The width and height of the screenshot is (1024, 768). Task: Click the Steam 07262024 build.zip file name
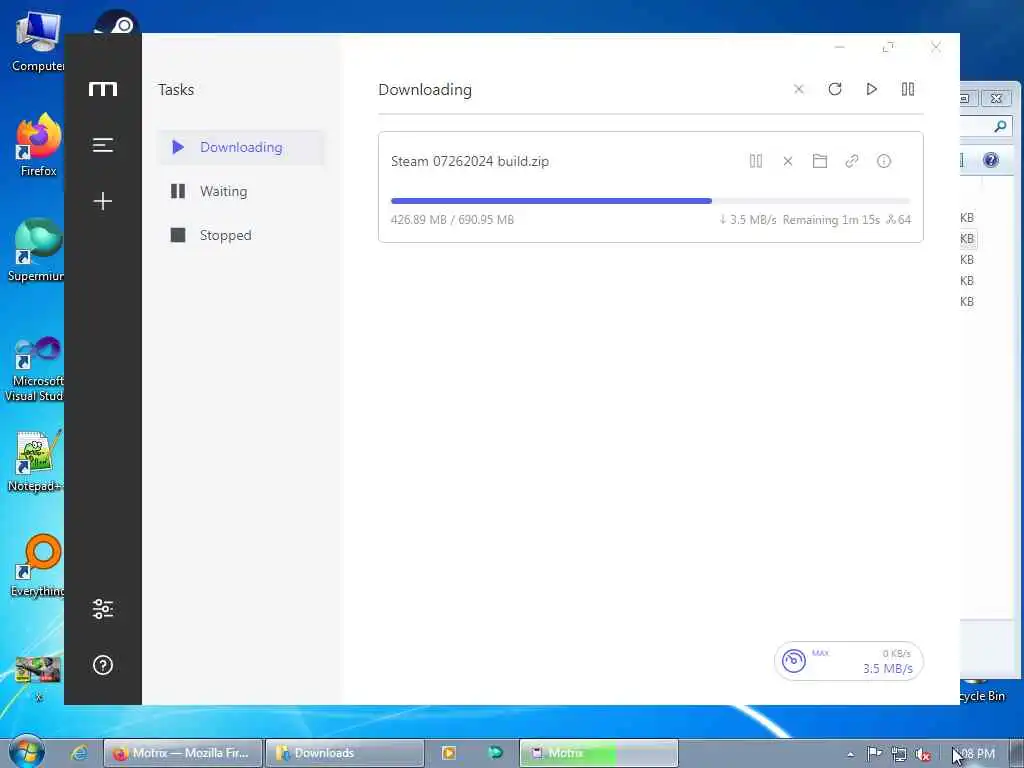[470, 161]
